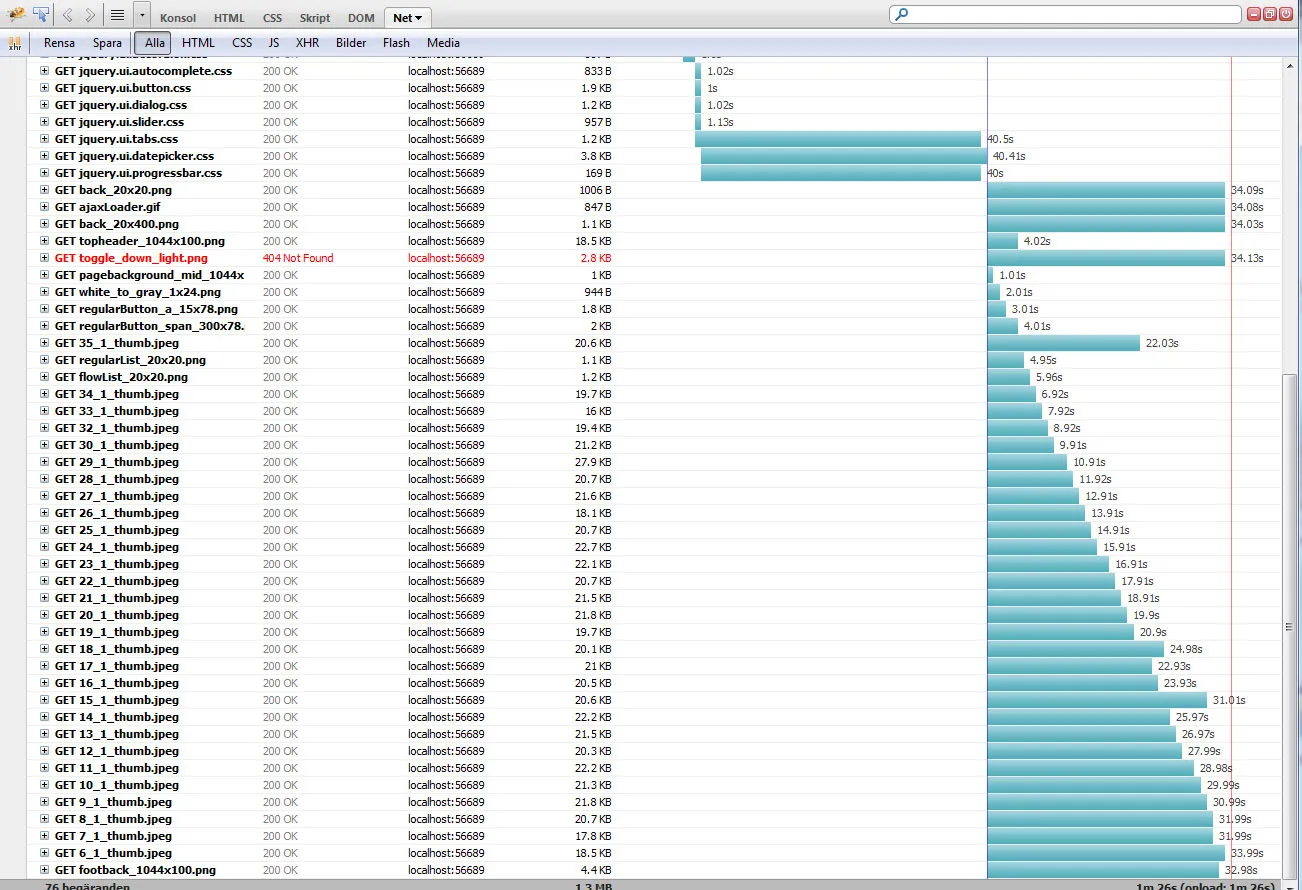Expand the toggle_down_light.png 404 request row
The height and width of the screenshot is (890, 1302).
(44, 258)
